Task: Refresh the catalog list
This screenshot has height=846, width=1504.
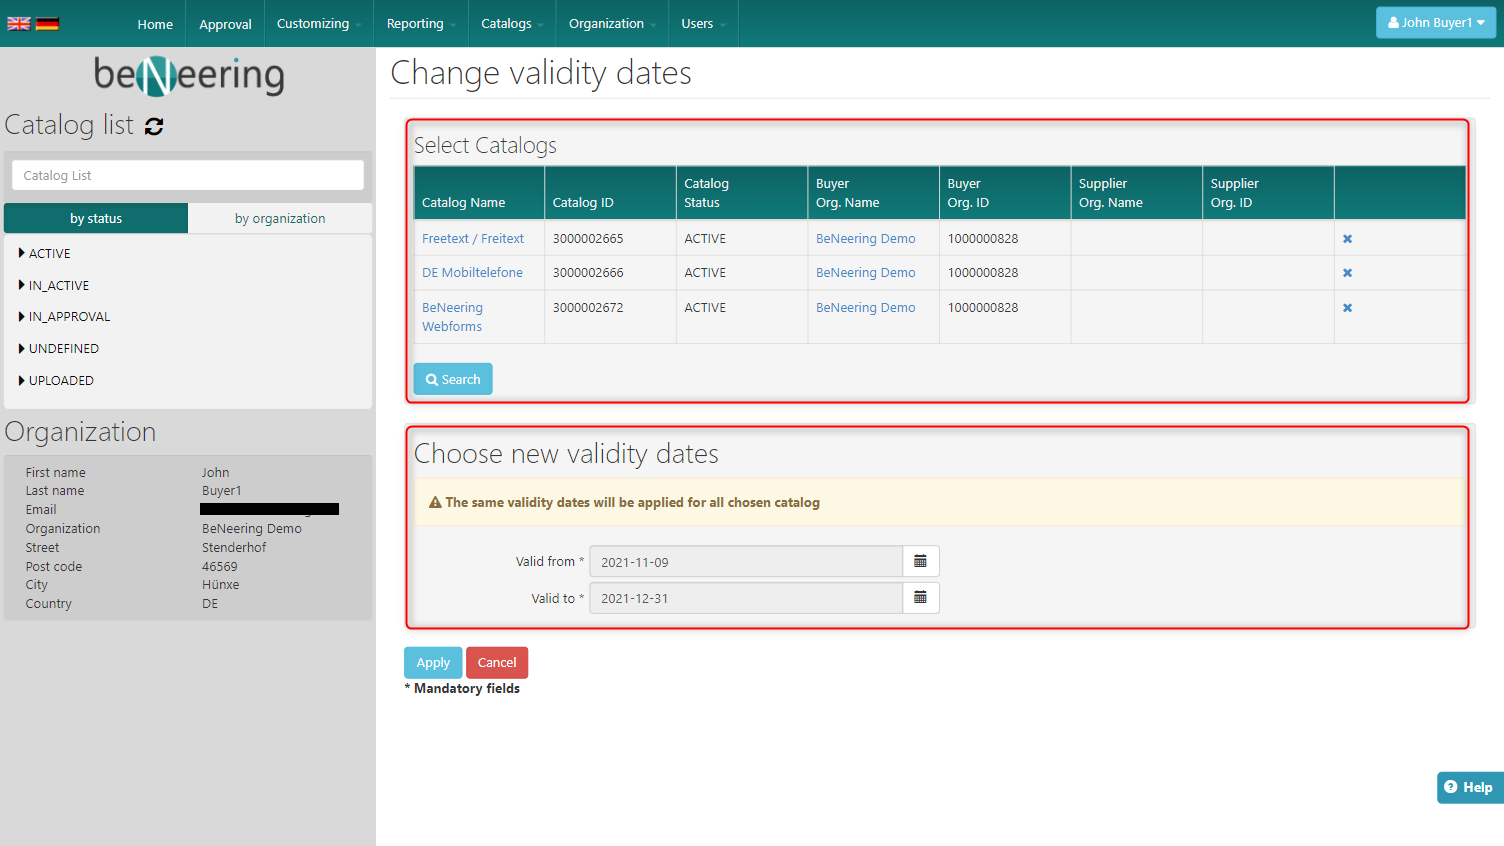Action: coord(154,126)
